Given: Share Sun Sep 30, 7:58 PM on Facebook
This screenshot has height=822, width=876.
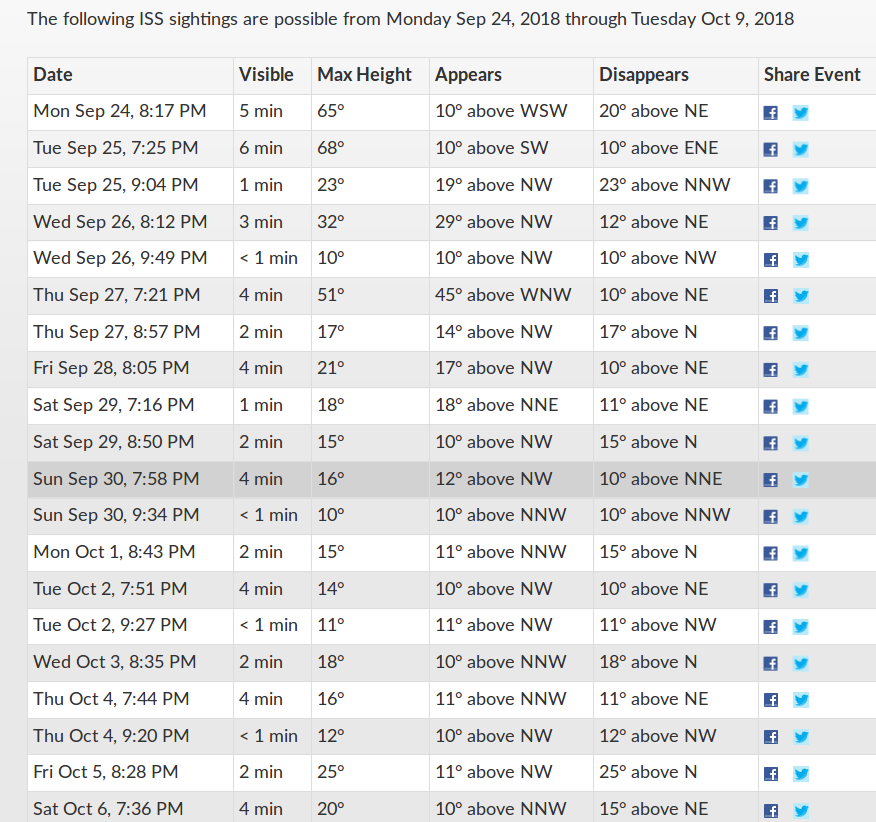Looking at the screenshot, I should tap(770, 480).
